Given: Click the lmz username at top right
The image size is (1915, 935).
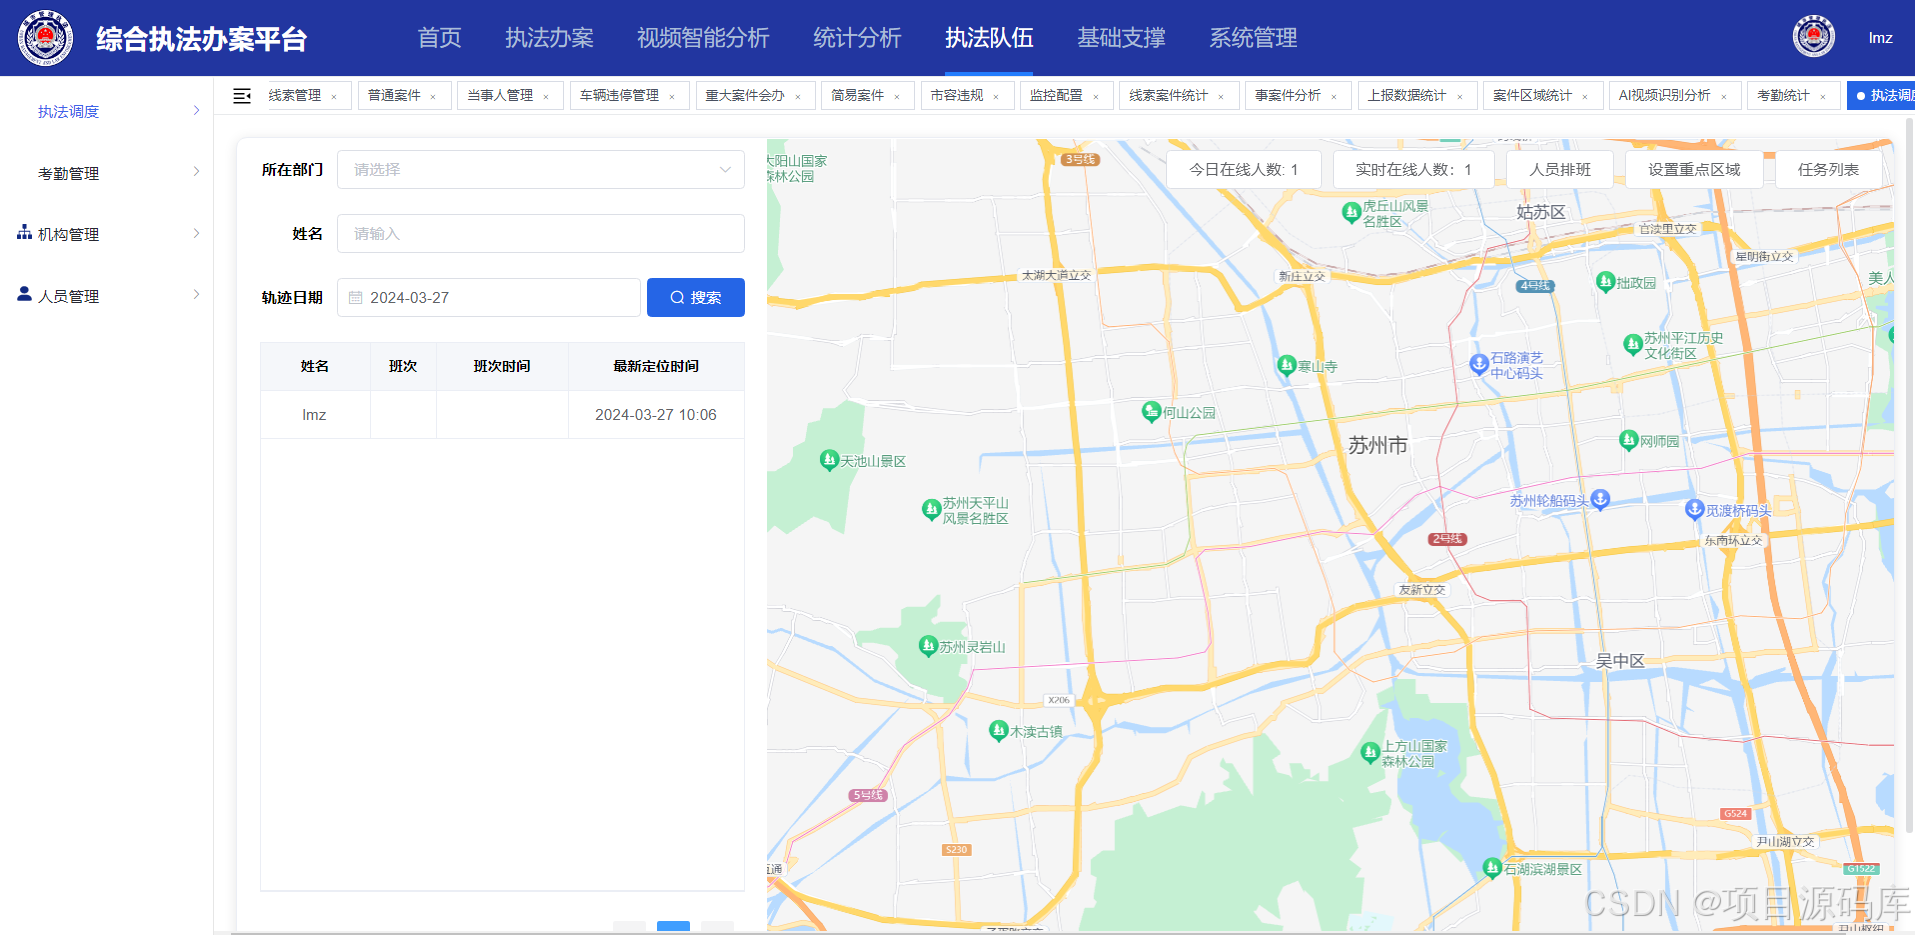Looking at the screenshot, I should pos(1880,38).
